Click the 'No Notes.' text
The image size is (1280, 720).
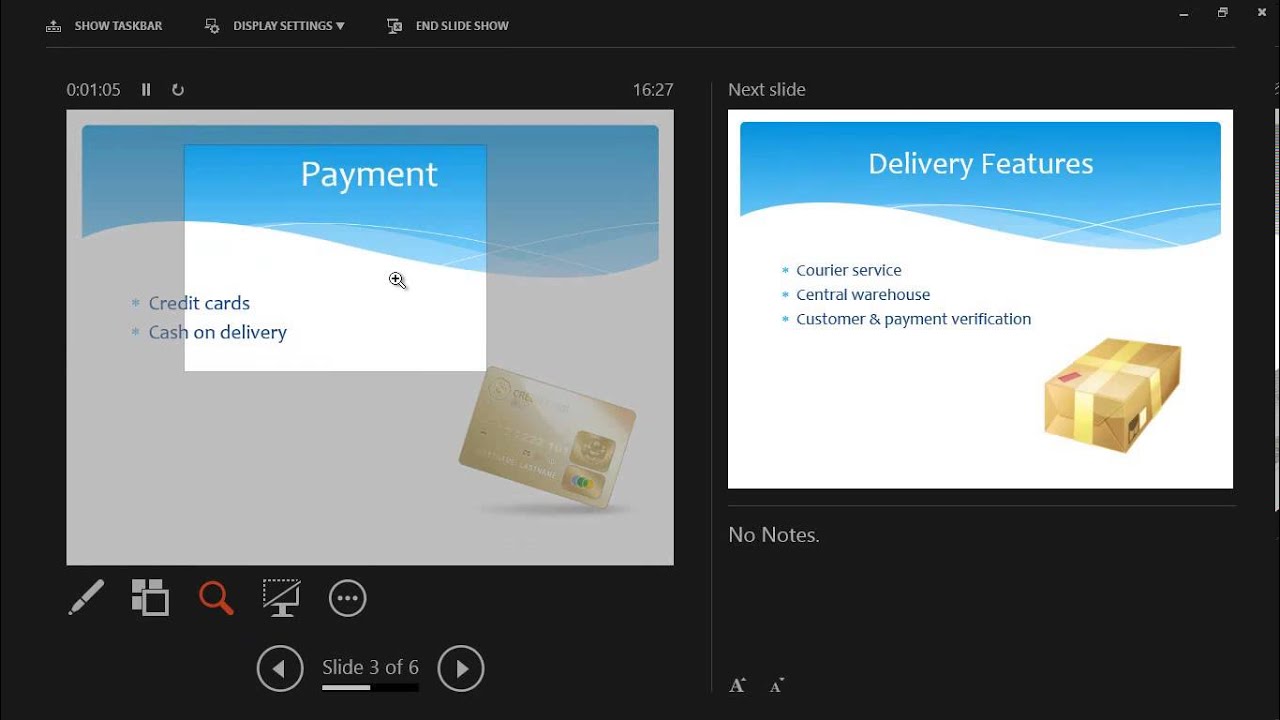(774, 535)
